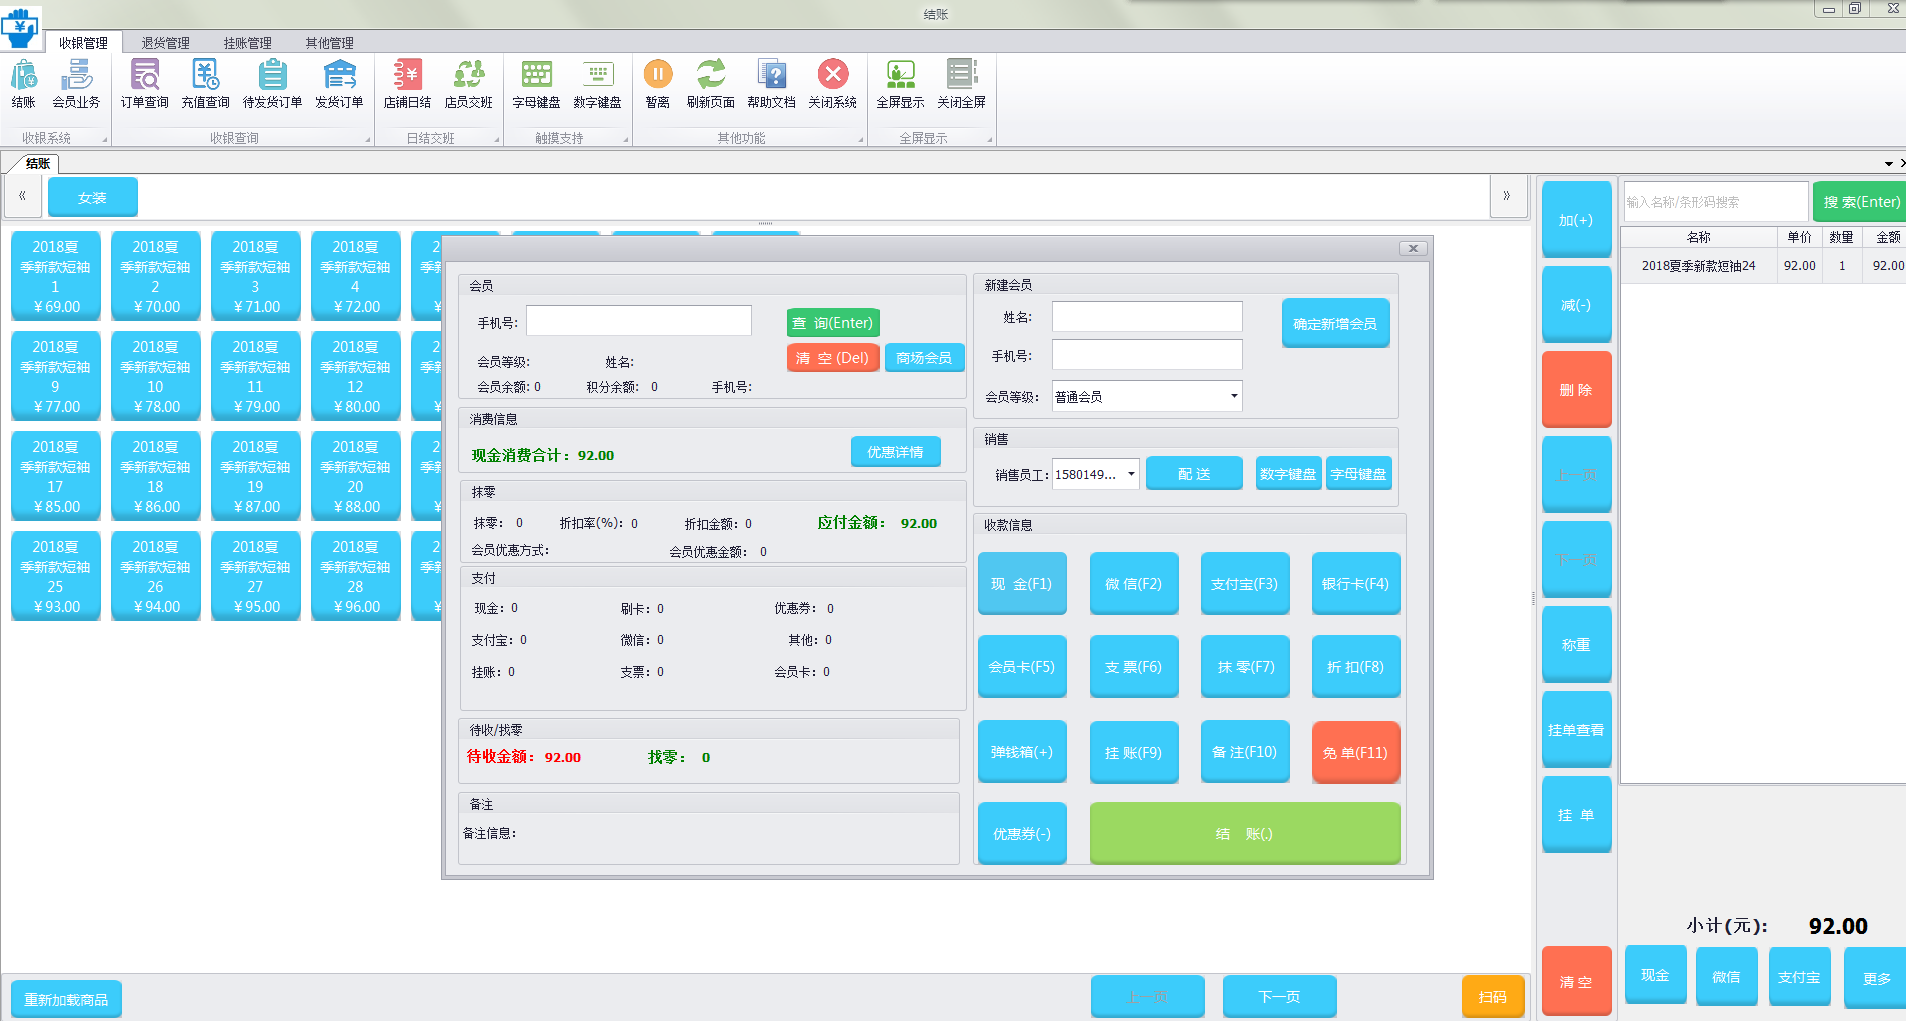Switch to the 退货管理 tab
Screen dimensions: 1906x1021
[165, 43]
